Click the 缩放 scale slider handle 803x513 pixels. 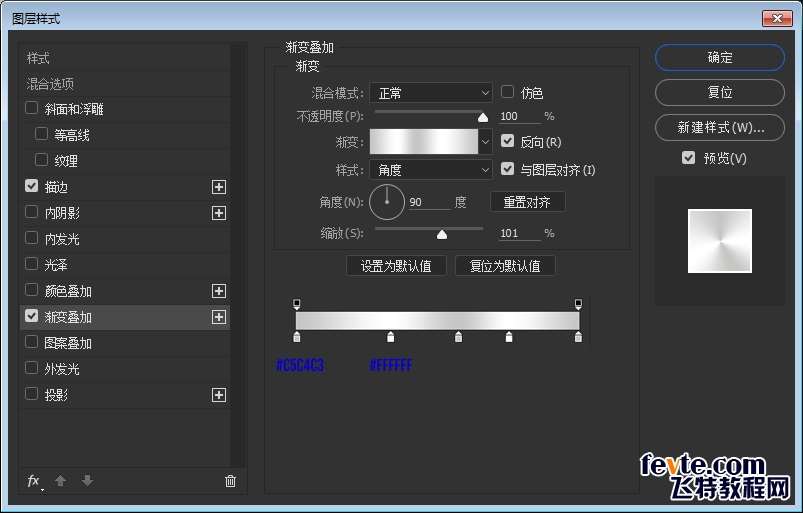coord(442,234)
